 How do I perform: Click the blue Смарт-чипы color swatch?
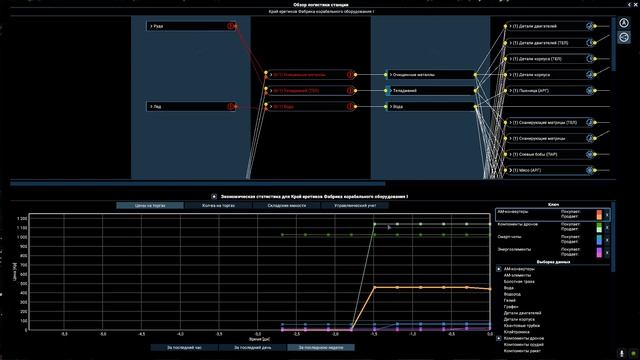point(599,240)
